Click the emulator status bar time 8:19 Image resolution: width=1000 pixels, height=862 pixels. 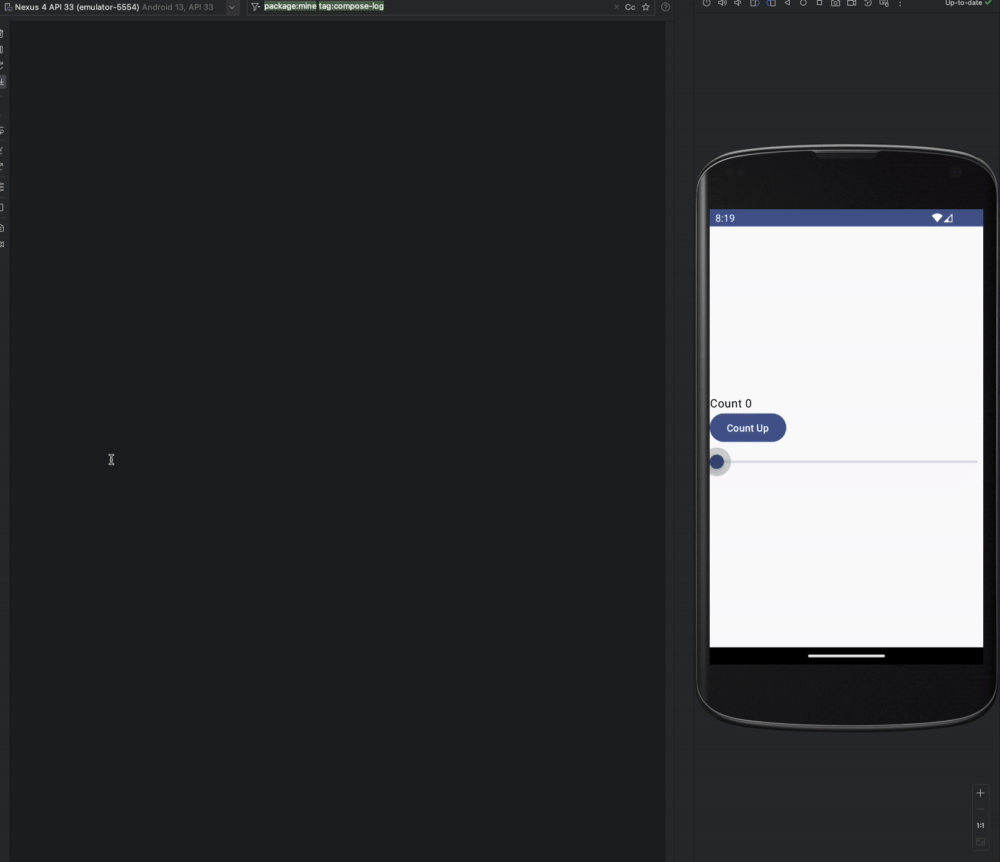(725, 218)
